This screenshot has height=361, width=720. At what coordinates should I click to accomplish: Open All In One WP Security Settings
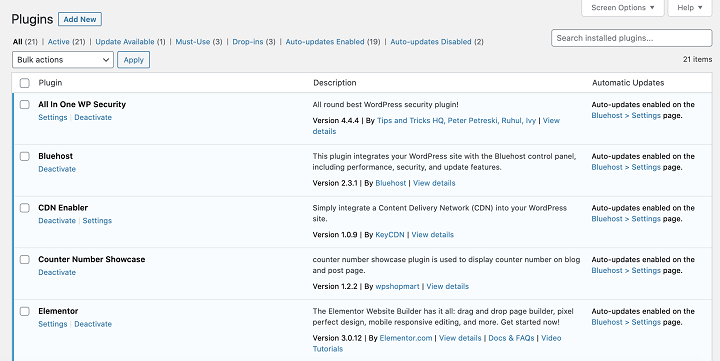(x=53, y=118)
